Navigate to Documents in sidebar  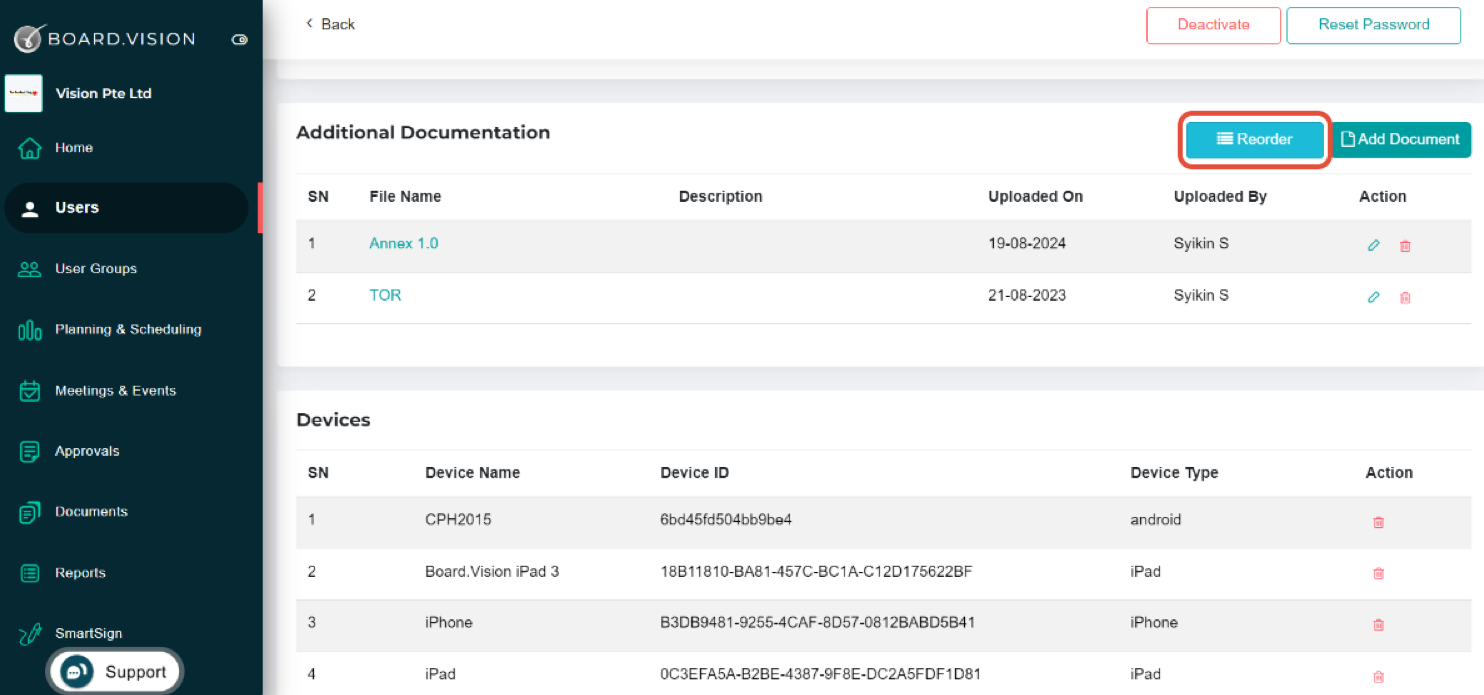tap(91, 512)
